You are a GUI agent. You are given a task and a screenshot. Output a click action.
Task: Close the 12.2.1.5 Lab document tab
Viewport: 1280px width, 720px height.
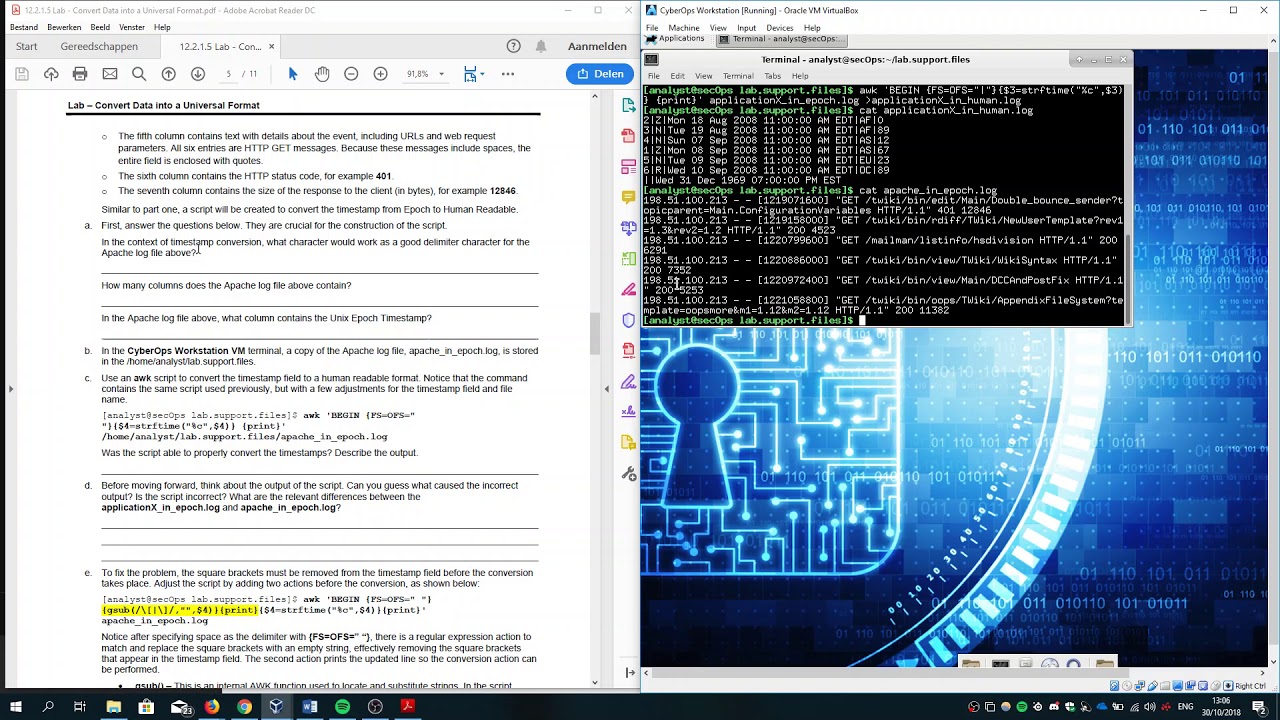[271, 46]
